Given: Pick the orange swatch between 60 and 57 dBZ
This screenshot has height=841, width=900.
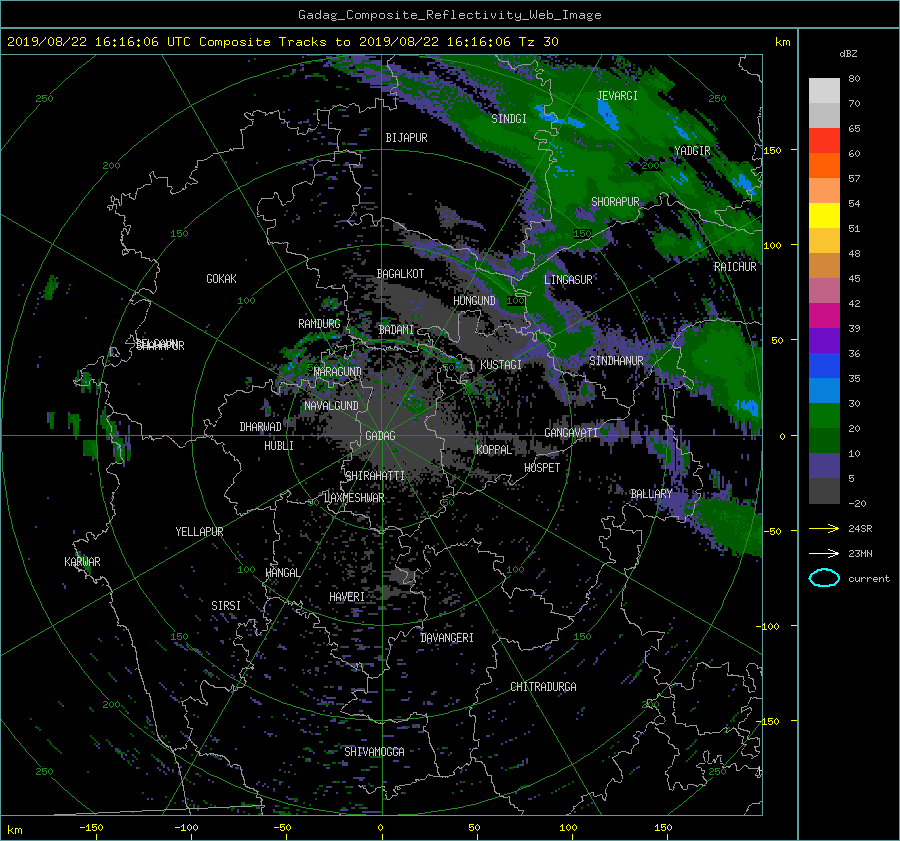Looking at the screenshot, I should point(824,165).
